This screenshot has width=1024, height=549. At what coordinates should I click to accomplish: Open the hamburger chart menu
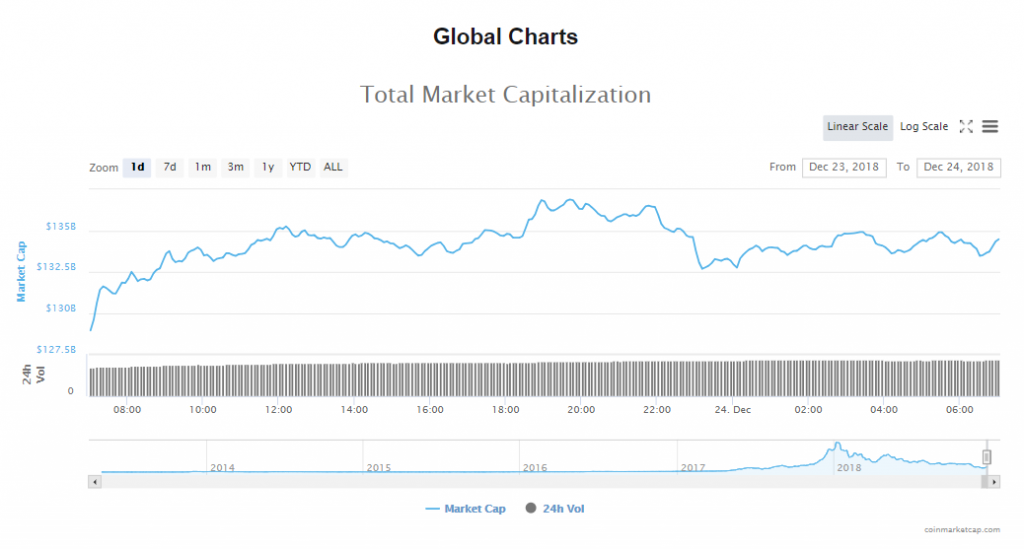pyautogui.click(x=990, y=127)
